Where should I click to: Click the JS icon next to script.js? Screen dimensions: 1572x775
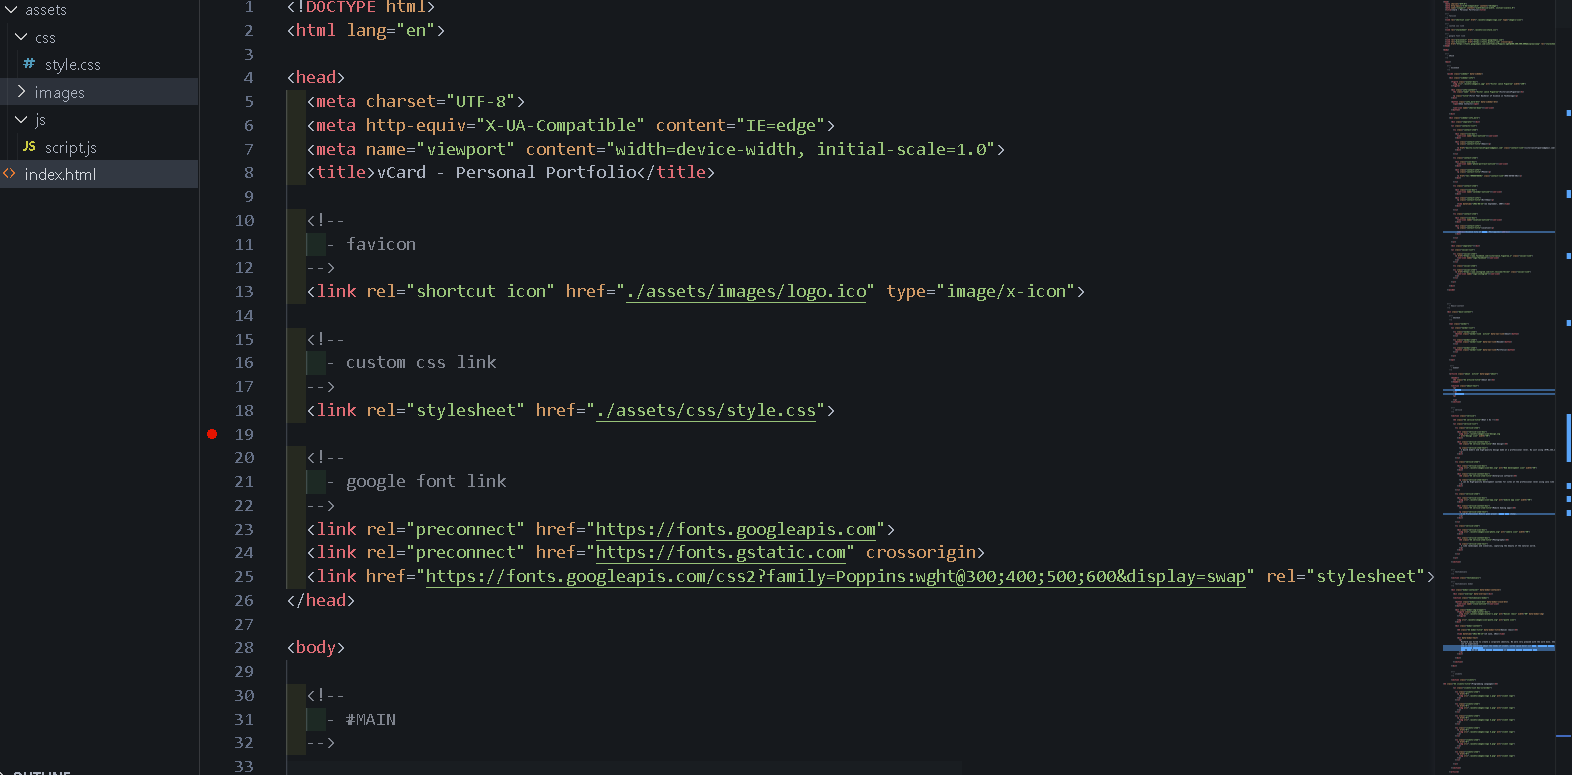click(x=29, y=147)
